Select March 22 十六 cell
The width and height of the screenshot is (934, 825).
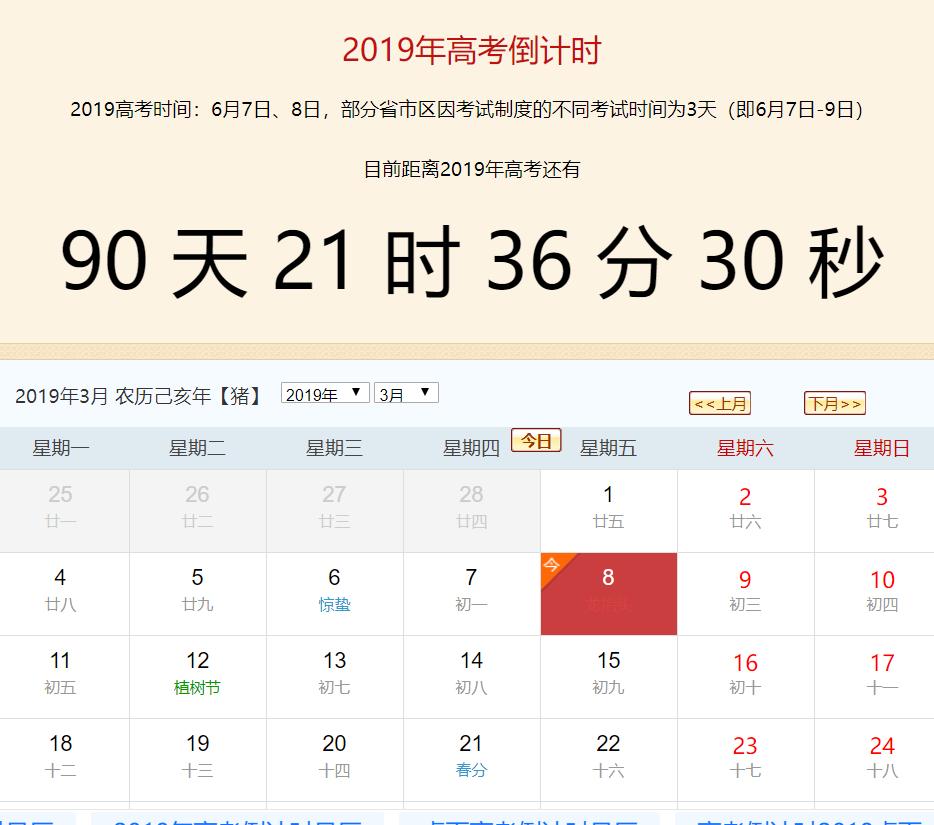pos(609,759)
